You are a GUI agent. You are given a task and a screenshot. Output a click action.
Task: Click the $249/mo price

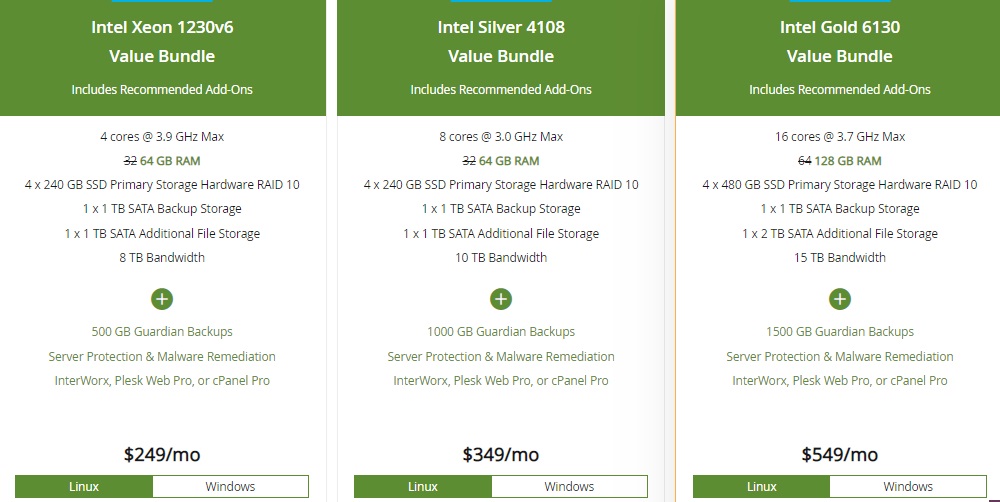pos(162,455)
